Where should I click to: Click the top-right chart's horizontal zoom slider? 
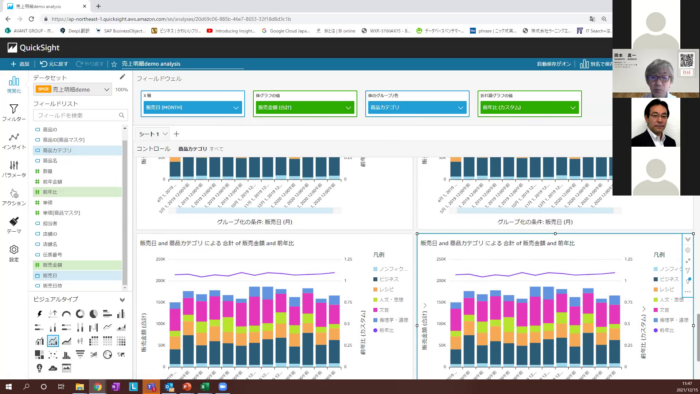pyautogui.click(x=535, y=210)
